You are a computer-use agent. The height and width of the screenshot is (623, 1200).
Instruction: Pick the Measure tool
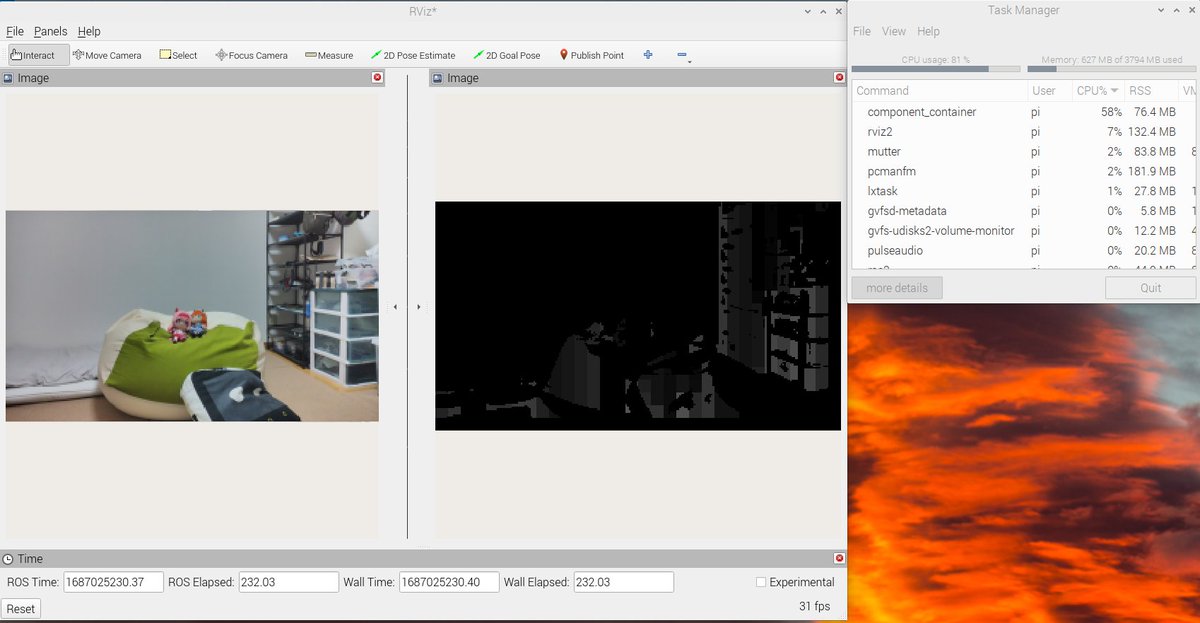click(329, 55)
